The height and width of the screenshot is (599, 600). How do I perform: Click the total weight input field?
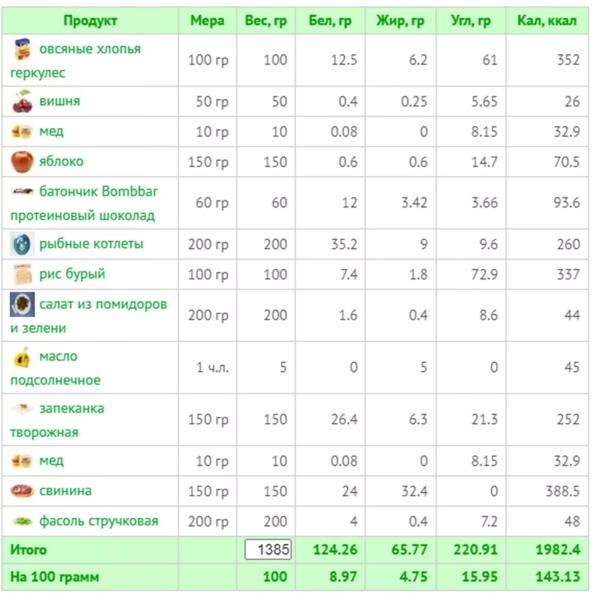[x=268, y=550]
